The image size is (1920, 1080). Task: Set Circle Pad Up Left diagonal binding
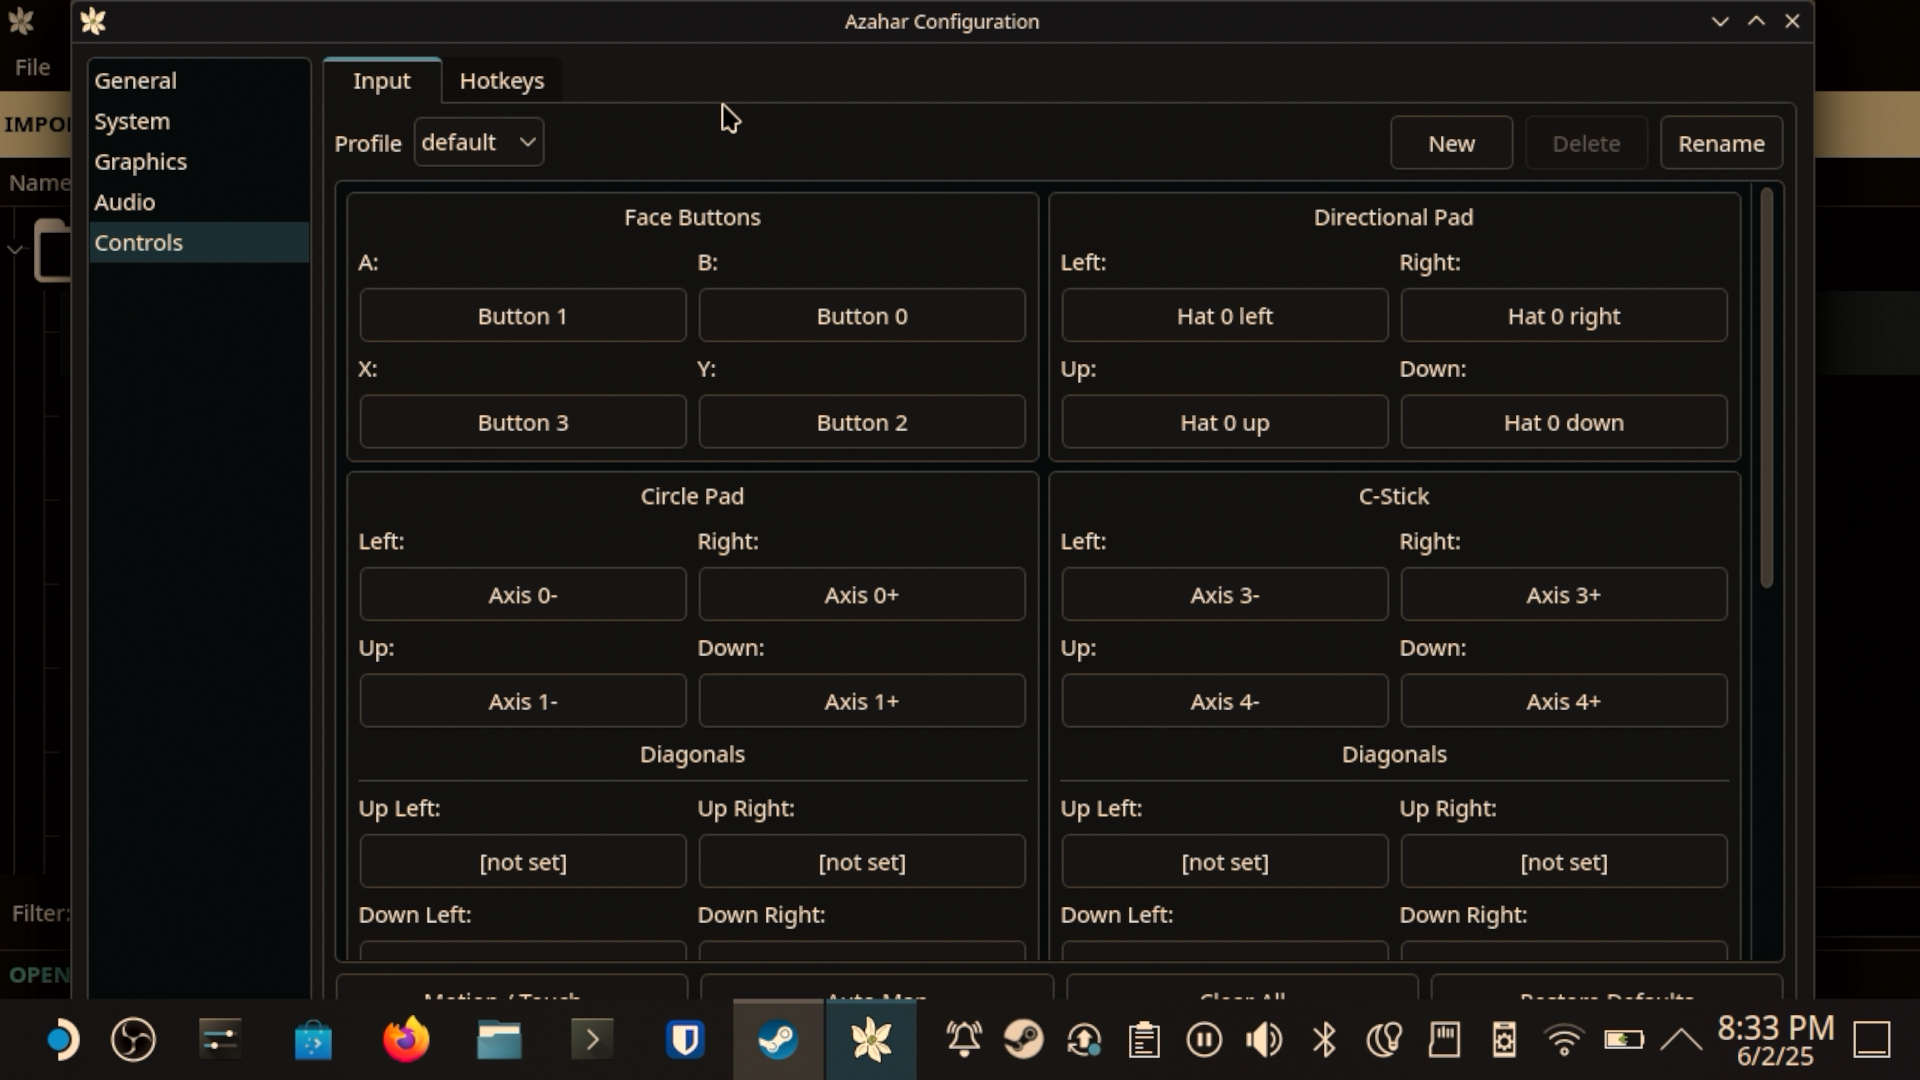click(x=523, y=862)
